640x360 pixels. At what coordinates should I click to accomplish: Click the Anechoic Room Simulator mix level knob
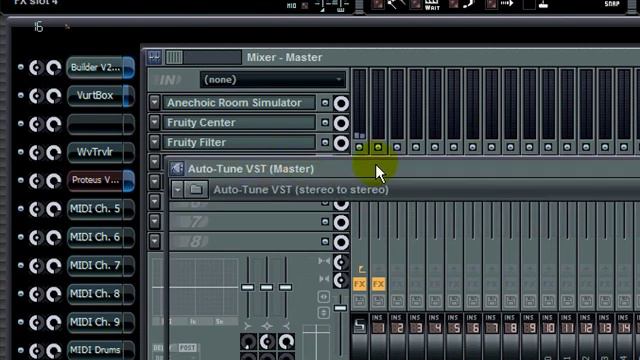coord(341,103)
